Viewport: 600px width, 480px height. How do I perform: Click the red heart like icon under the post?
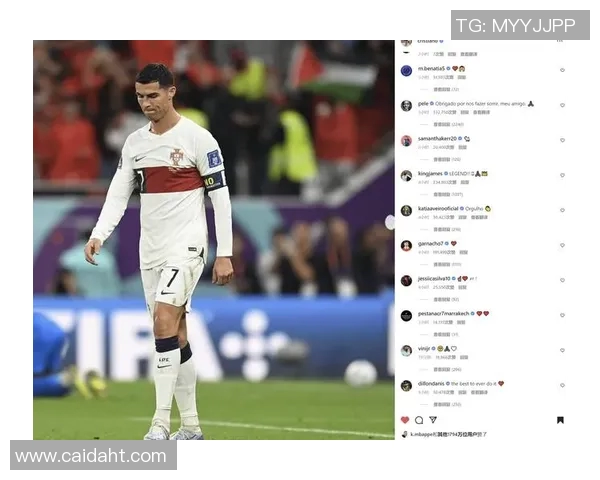pyautogui.click(x=405, y=420)
